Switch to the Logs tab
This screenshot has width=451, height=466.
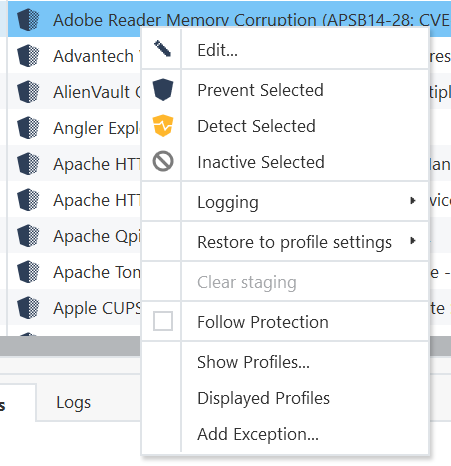(73, 402)
